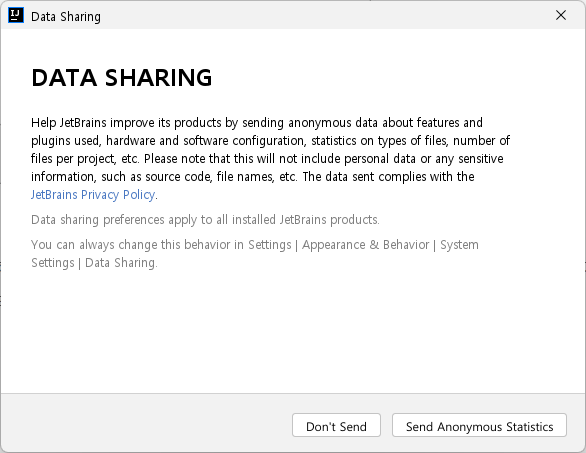Image resolution: width=586 pixels, height=453 pixels.
Task: Open the JetBrains Privacy Policy link
Action: click(93, 195)
